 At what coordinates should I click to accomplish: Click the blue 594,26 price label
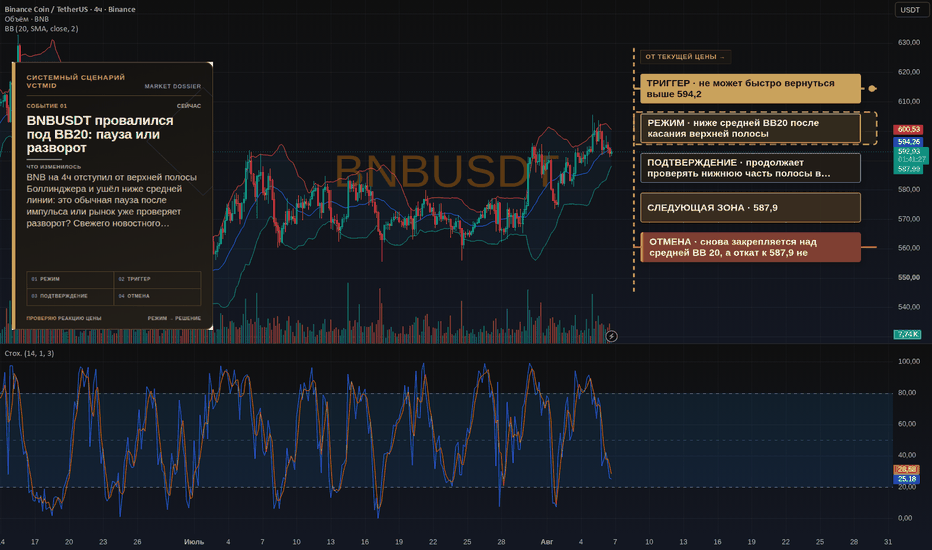[x=908, y=142]
